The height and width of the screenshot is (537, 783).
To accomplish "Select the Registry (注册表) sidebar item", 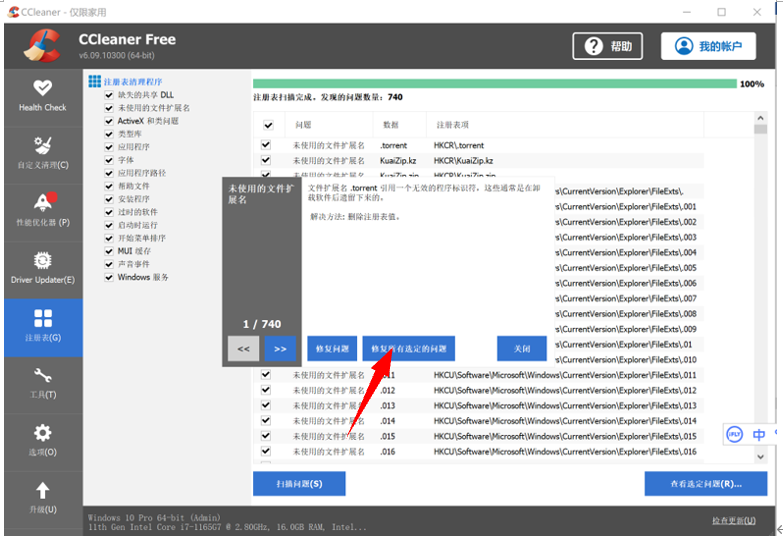I will (x=42, y=327).
